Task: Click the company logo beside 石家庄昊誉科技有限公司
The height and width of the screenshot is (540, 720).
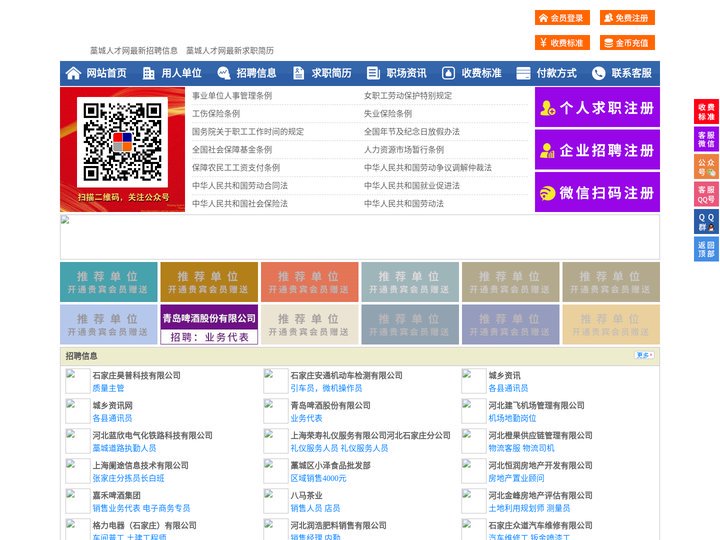Action: click(x=78, y=381)
